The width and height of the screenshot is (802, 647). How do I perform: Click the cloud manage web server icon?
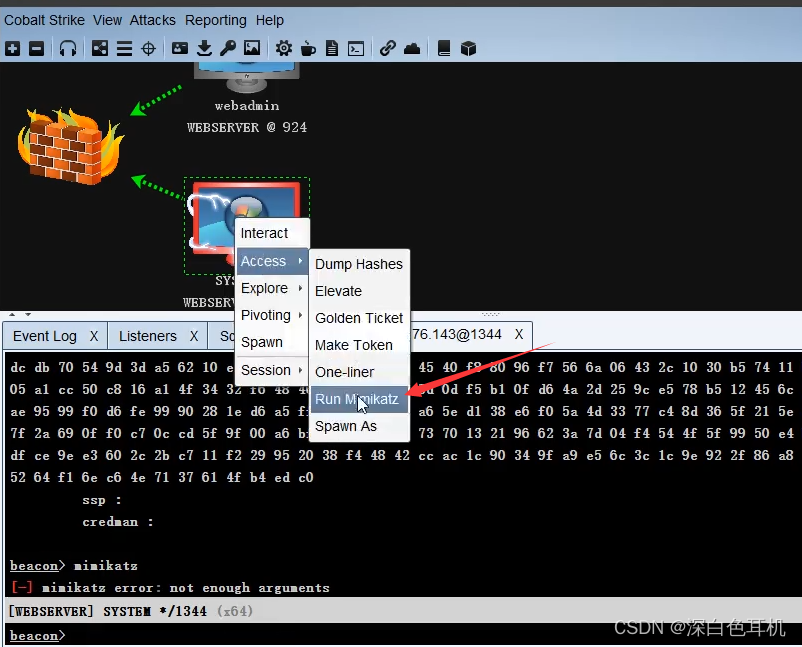[x=412, y=49]
